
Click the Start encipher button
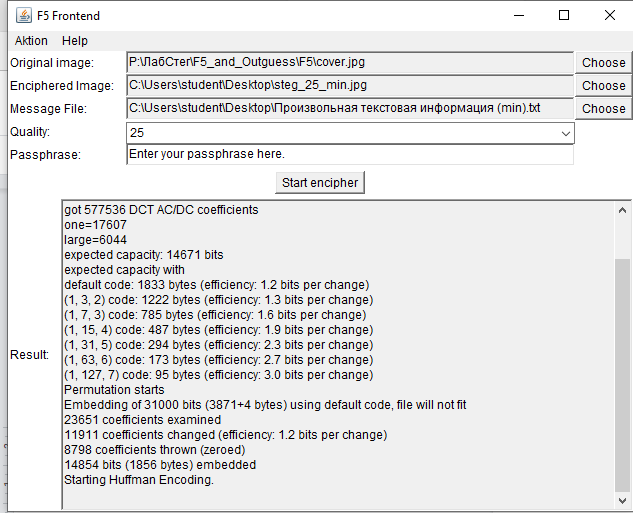(x=320, y=183)
